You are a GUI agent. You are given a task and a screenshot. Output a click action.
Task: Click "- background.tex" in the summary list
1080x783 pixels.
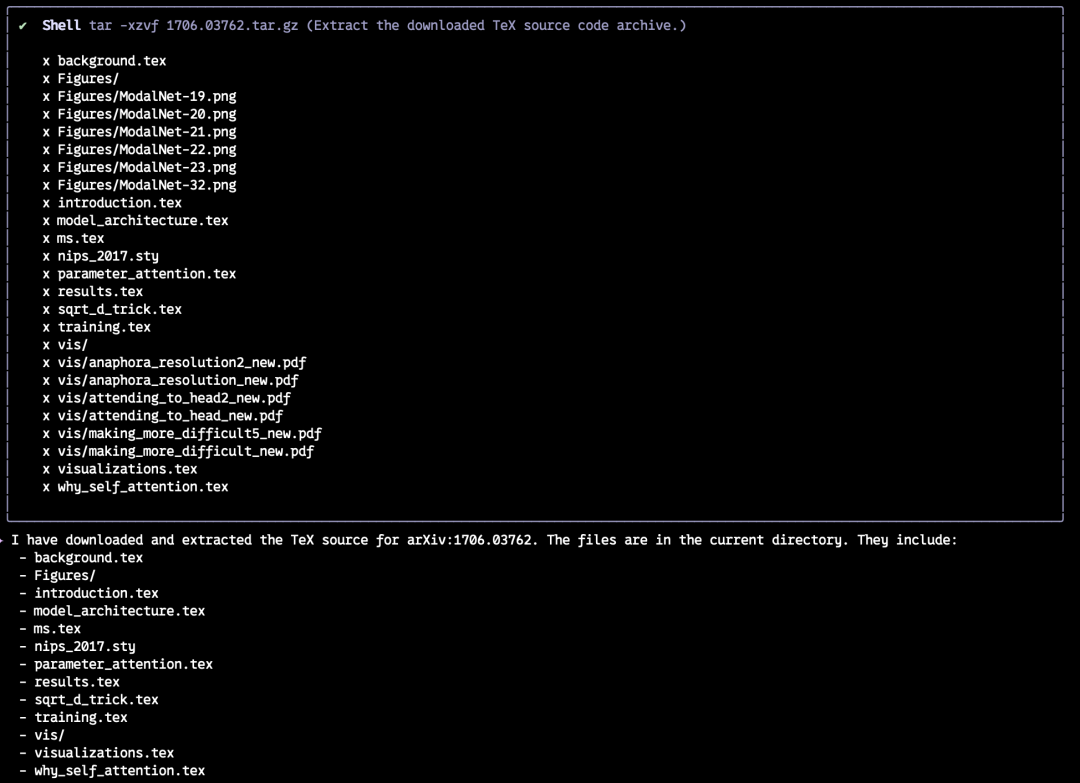point(81,558)
